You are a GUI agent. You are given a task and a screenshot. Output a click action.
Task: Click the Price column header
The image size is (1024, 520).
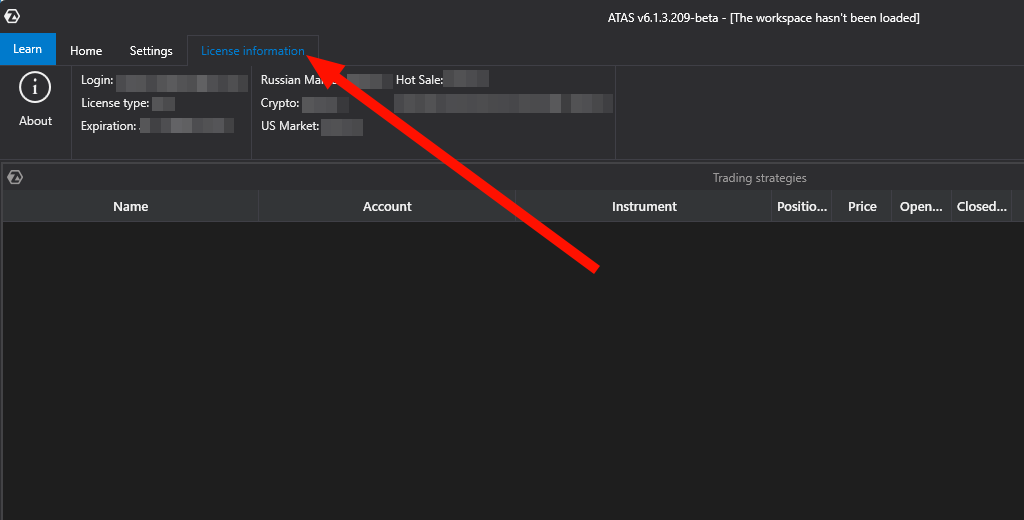(x=862, y=206)
